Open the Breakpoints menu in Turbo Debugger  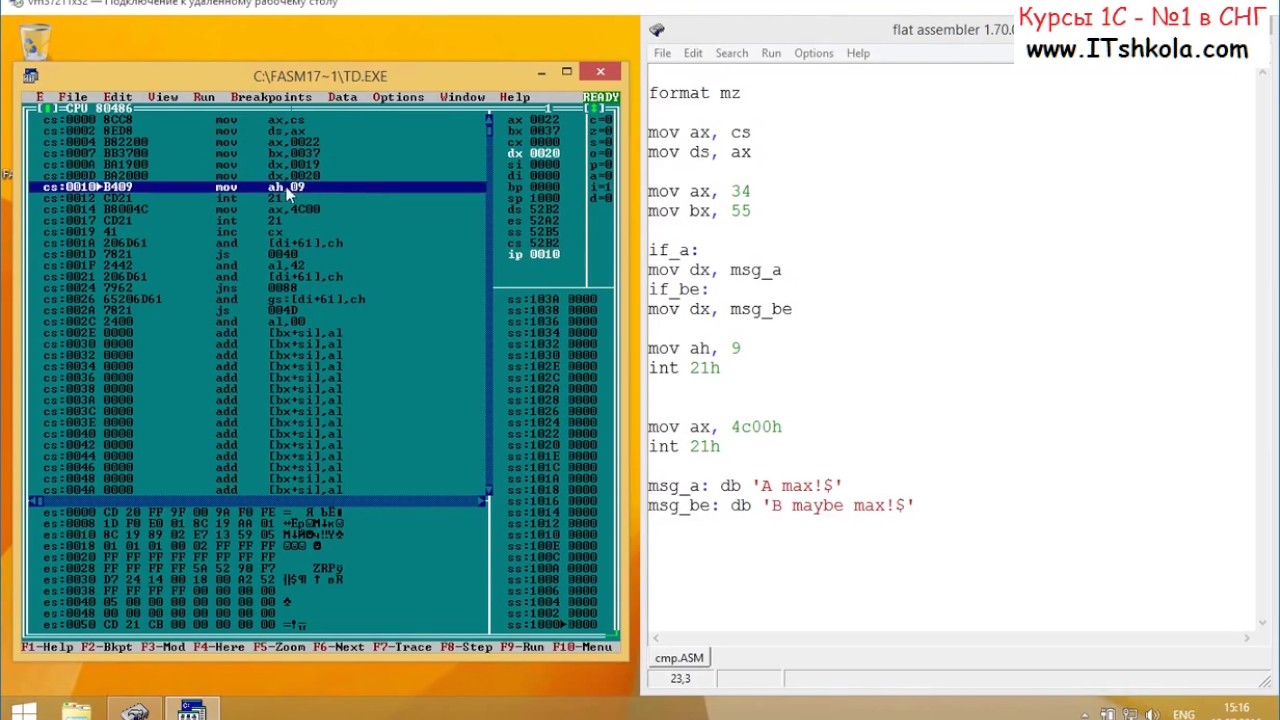271,97
